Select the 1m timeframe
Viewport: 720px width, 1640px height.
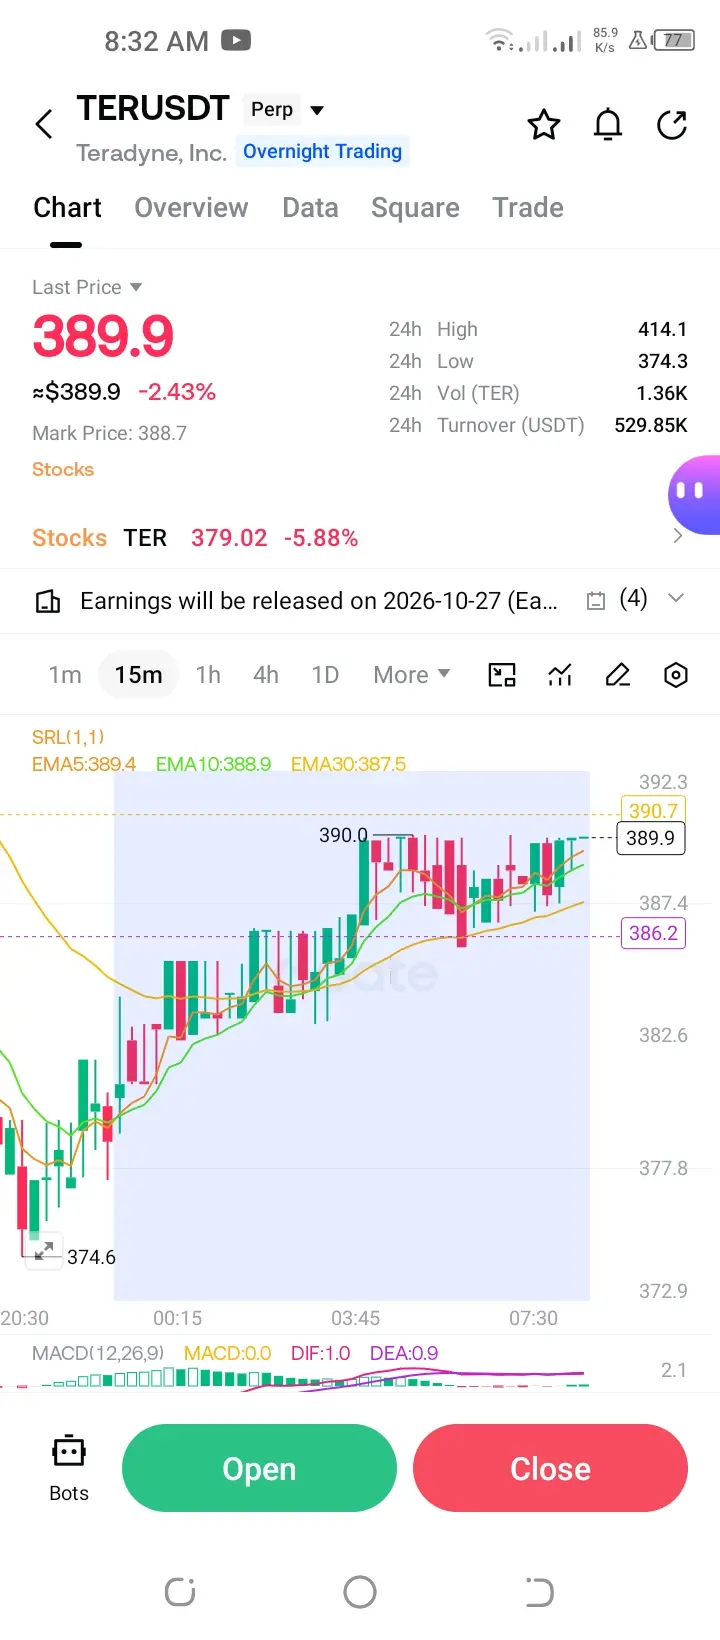[65, 675]
